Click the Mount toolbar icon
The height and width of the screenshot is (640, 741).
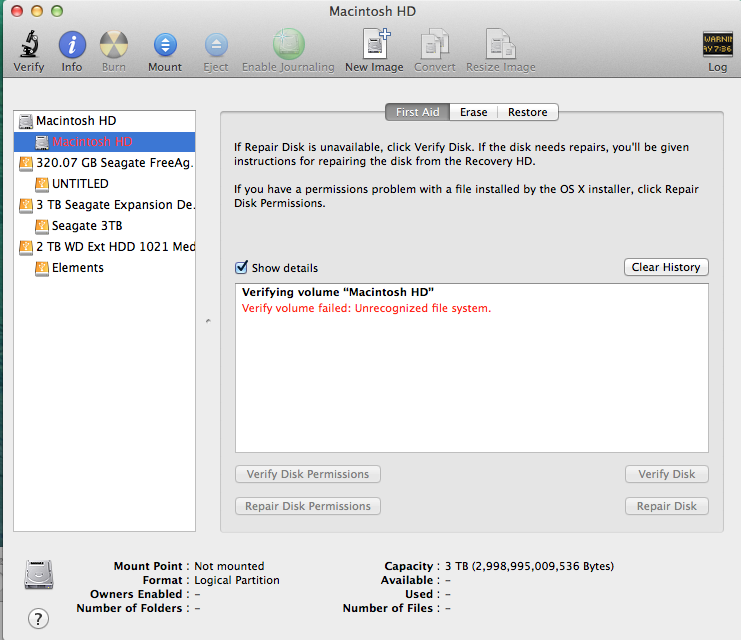tap(165, 45)
